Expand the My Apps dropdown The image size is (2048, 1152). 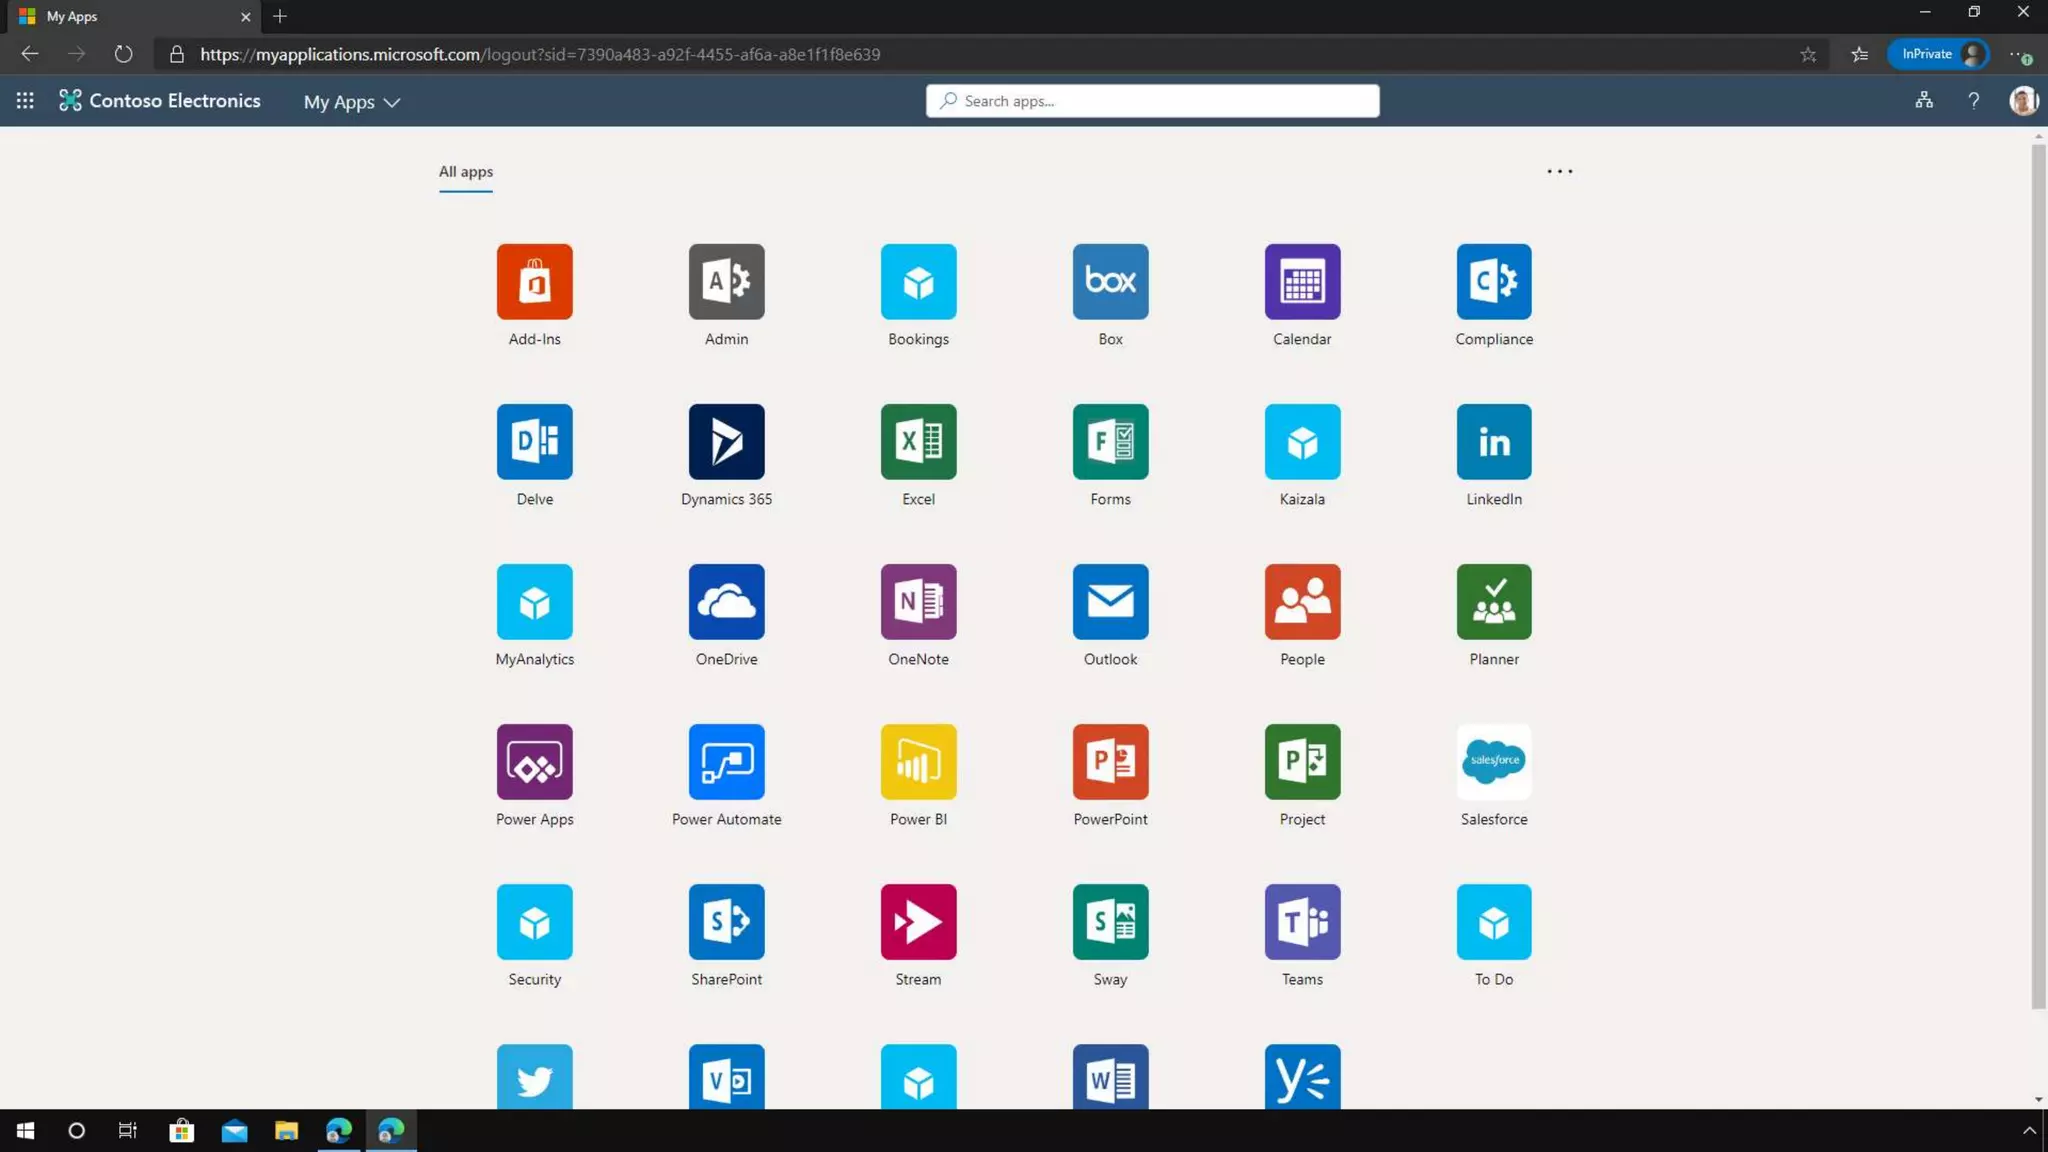[x=351, y=102]
